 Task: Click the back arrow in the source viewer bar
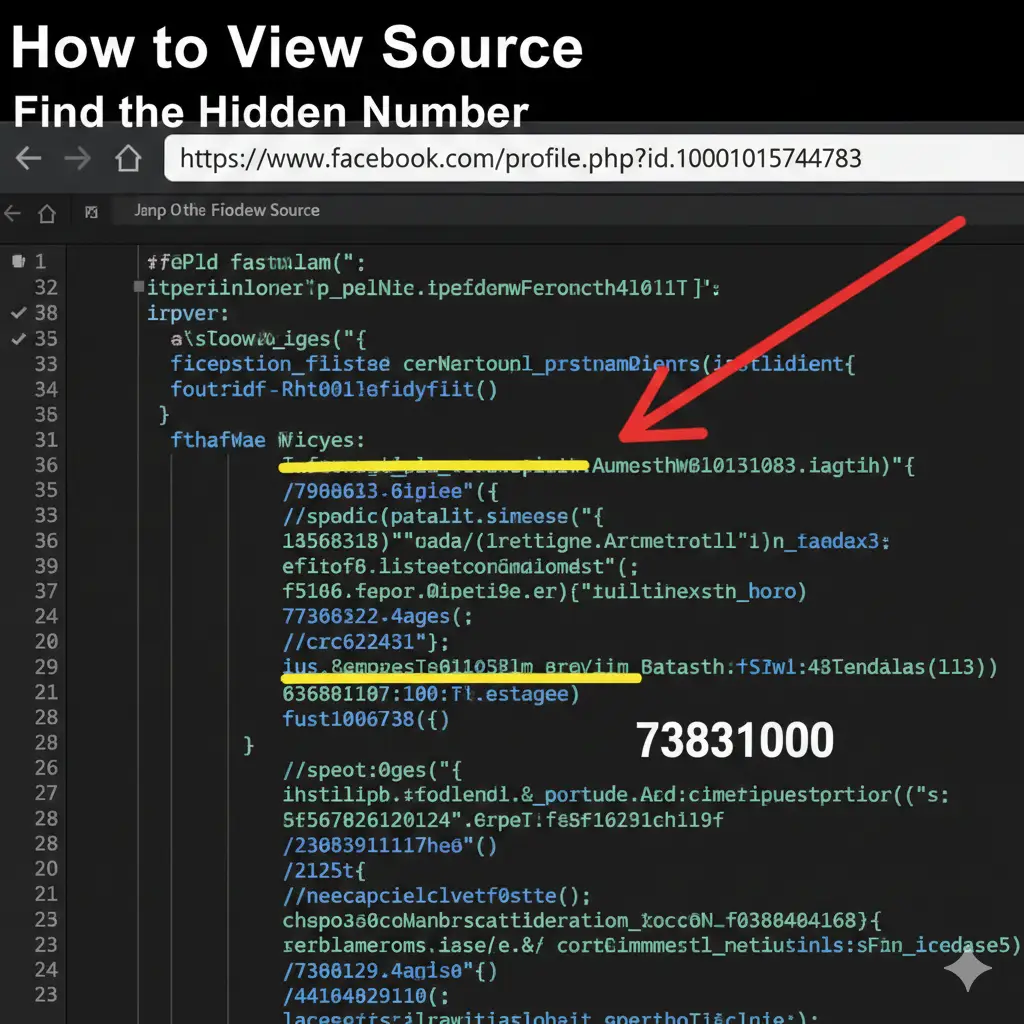(x=12, y=212)
